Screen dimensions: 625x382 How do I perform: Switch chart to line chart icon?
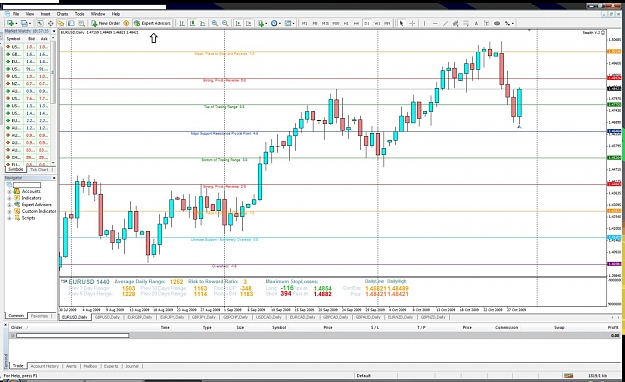coord(202,23)
